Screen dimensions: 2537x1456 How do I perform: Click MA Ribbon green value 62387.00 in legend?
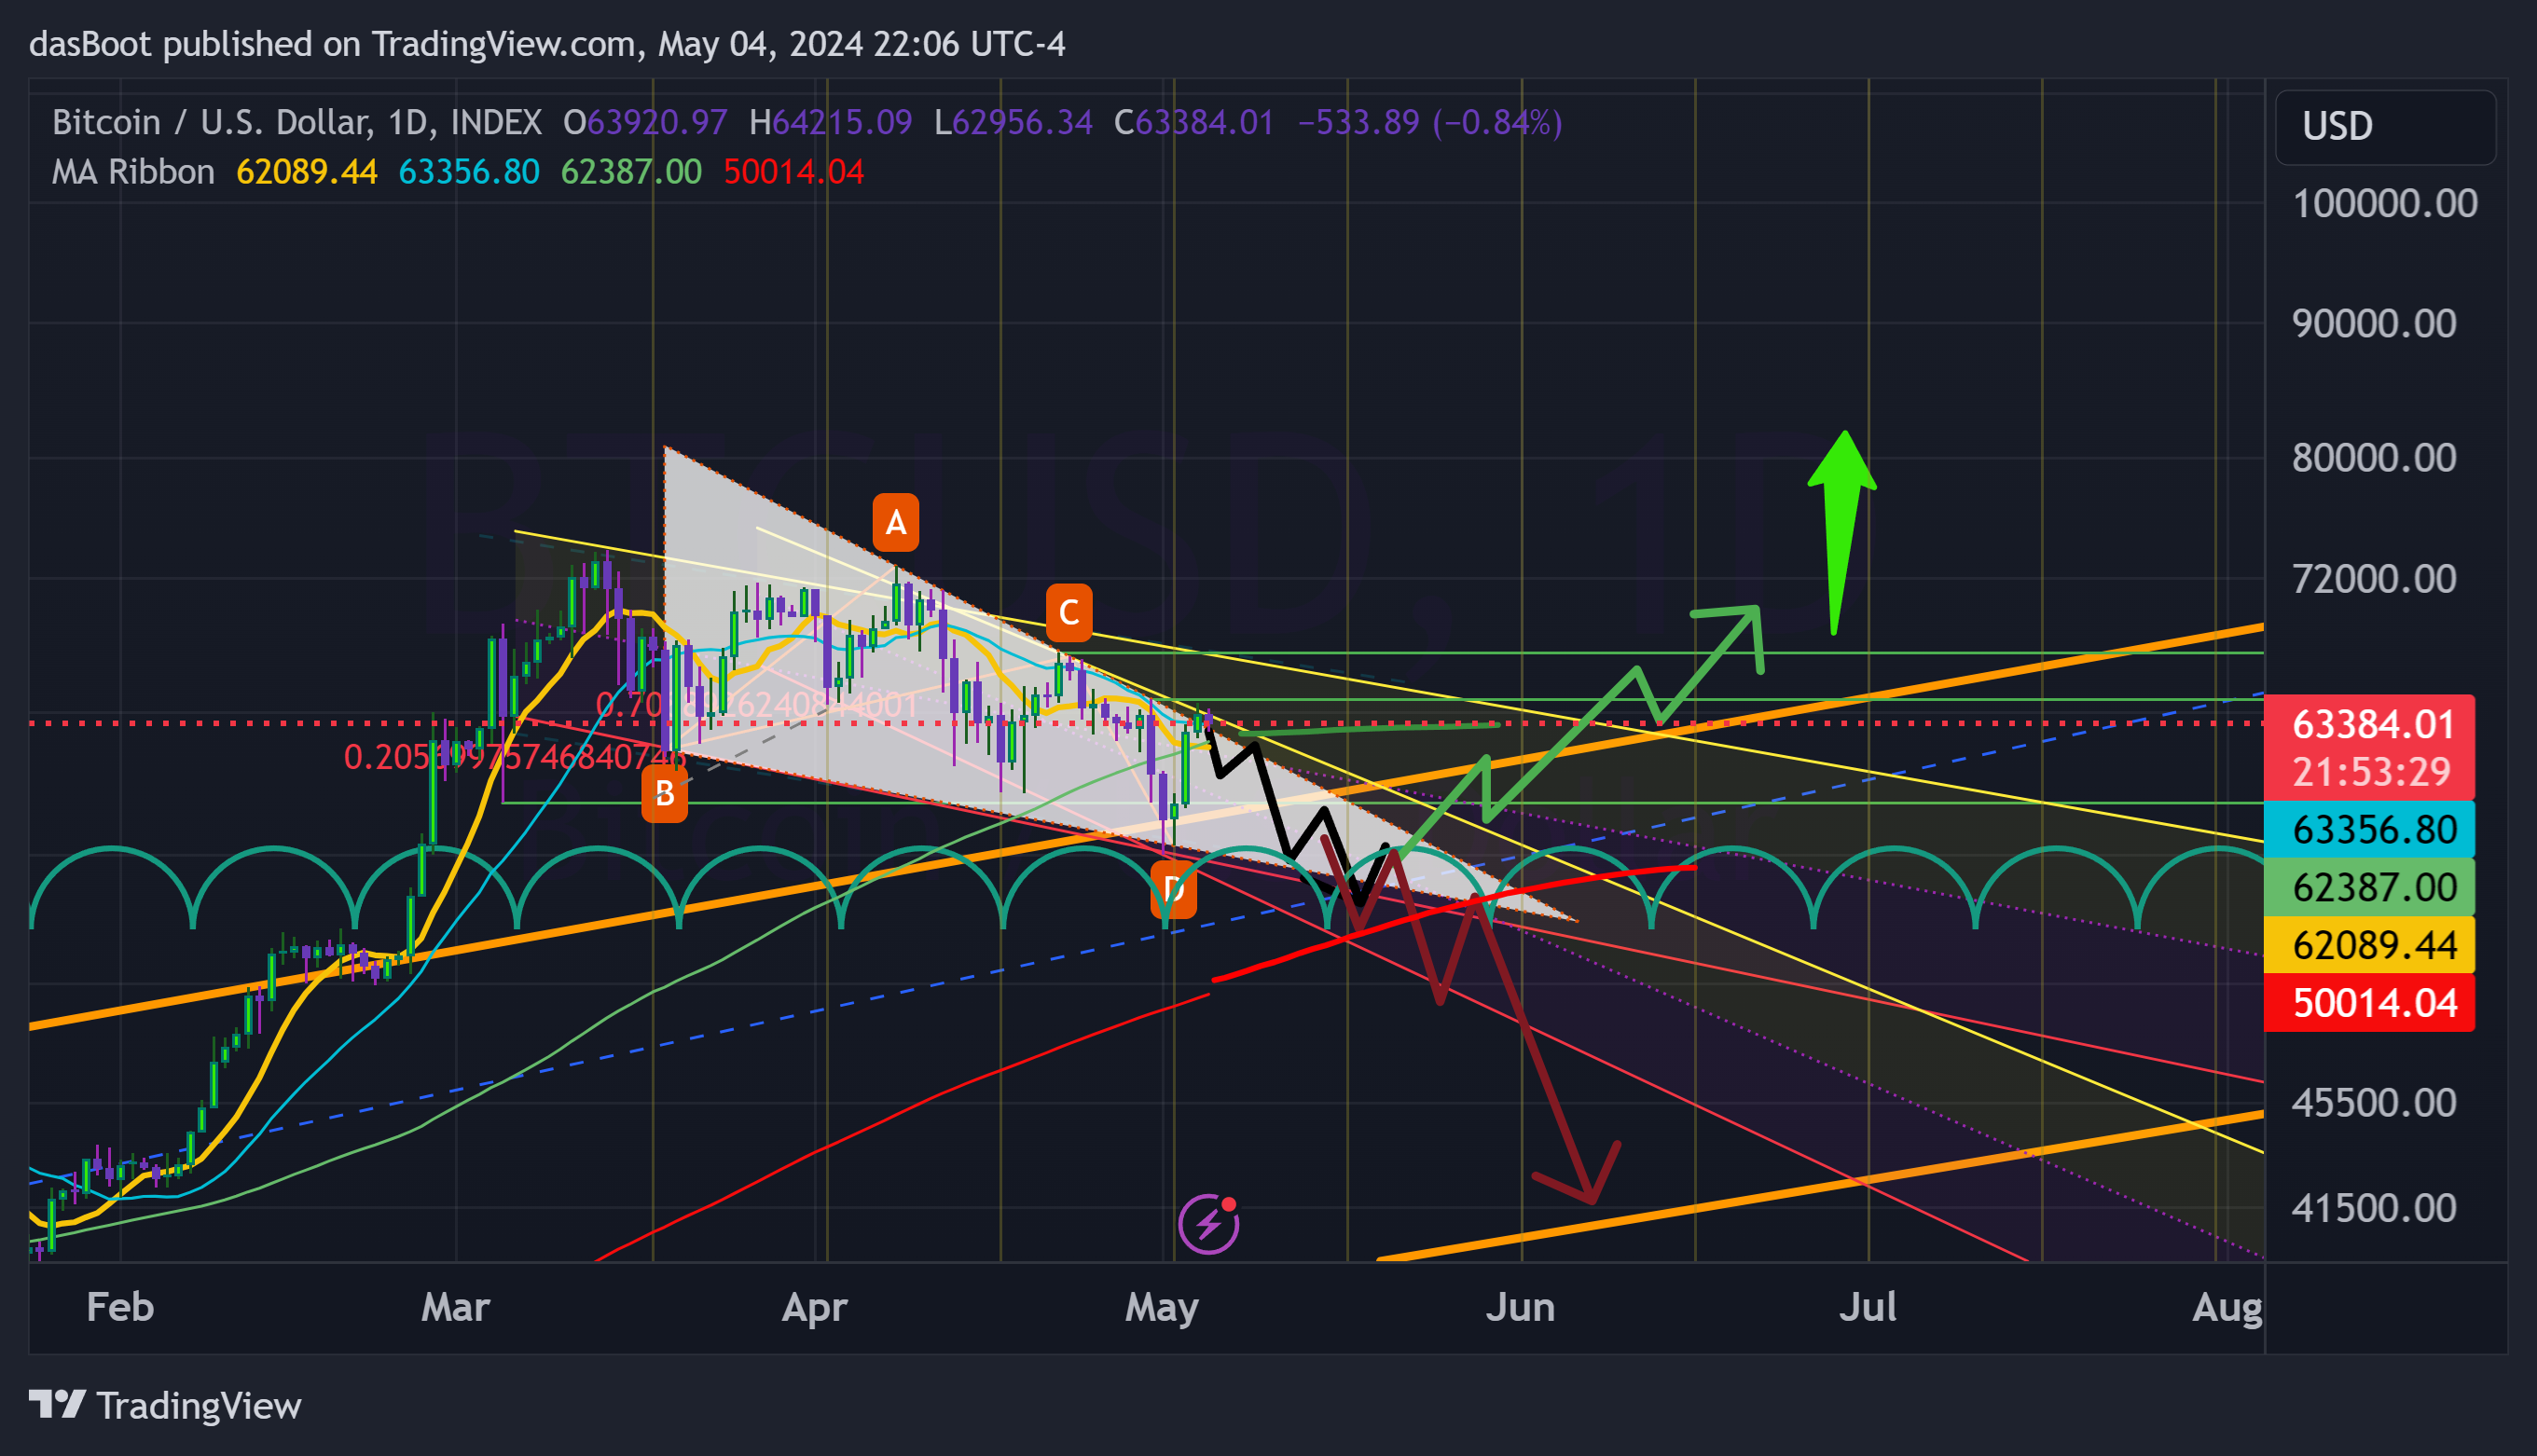click(x=631, y=172)
